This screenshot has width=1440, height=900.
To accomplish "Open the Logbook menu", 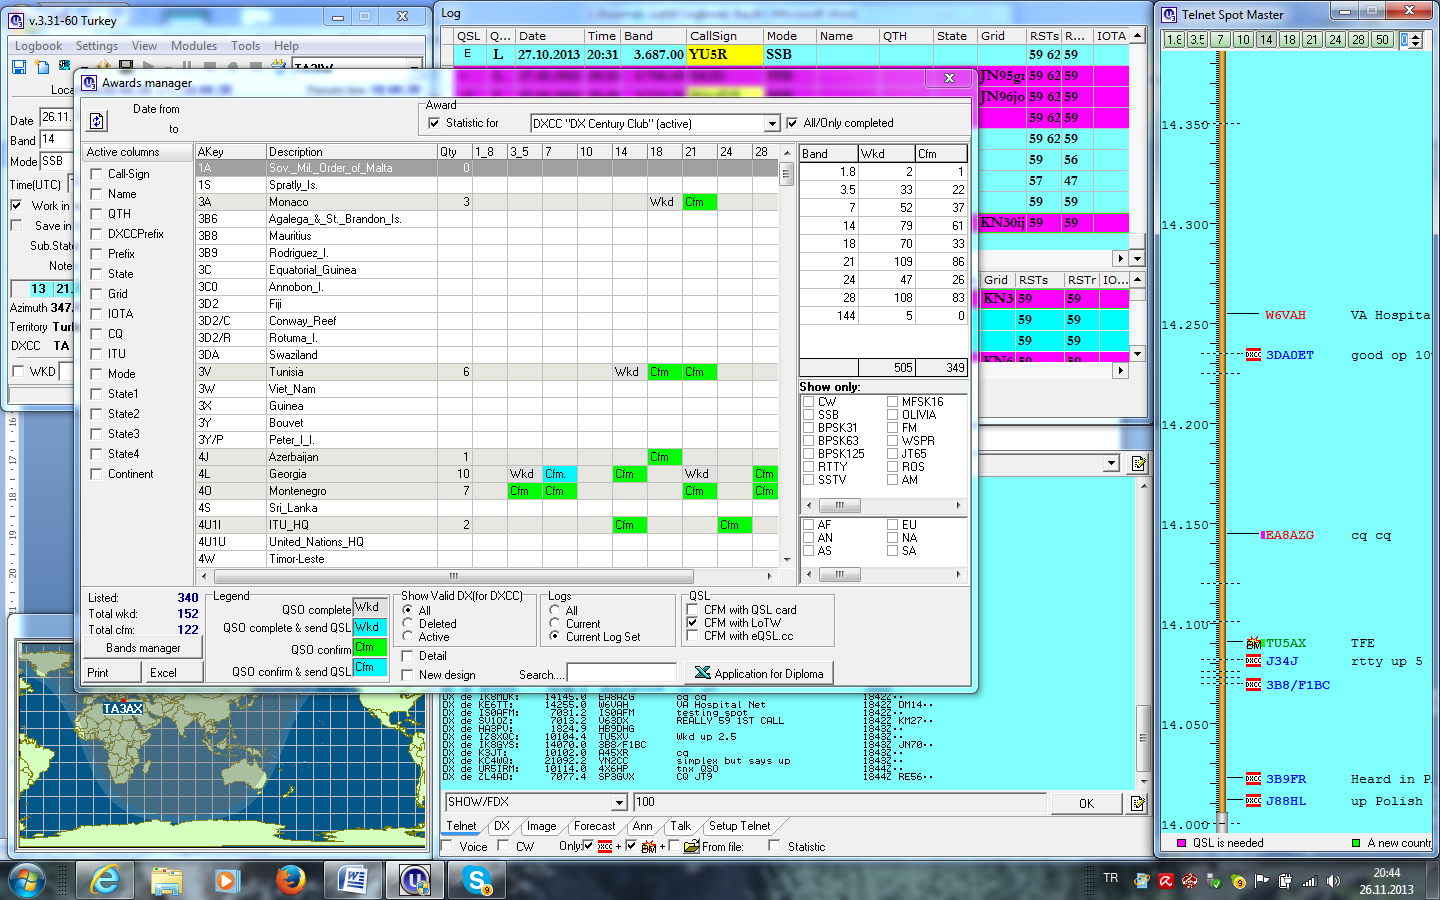I will 38,46.
